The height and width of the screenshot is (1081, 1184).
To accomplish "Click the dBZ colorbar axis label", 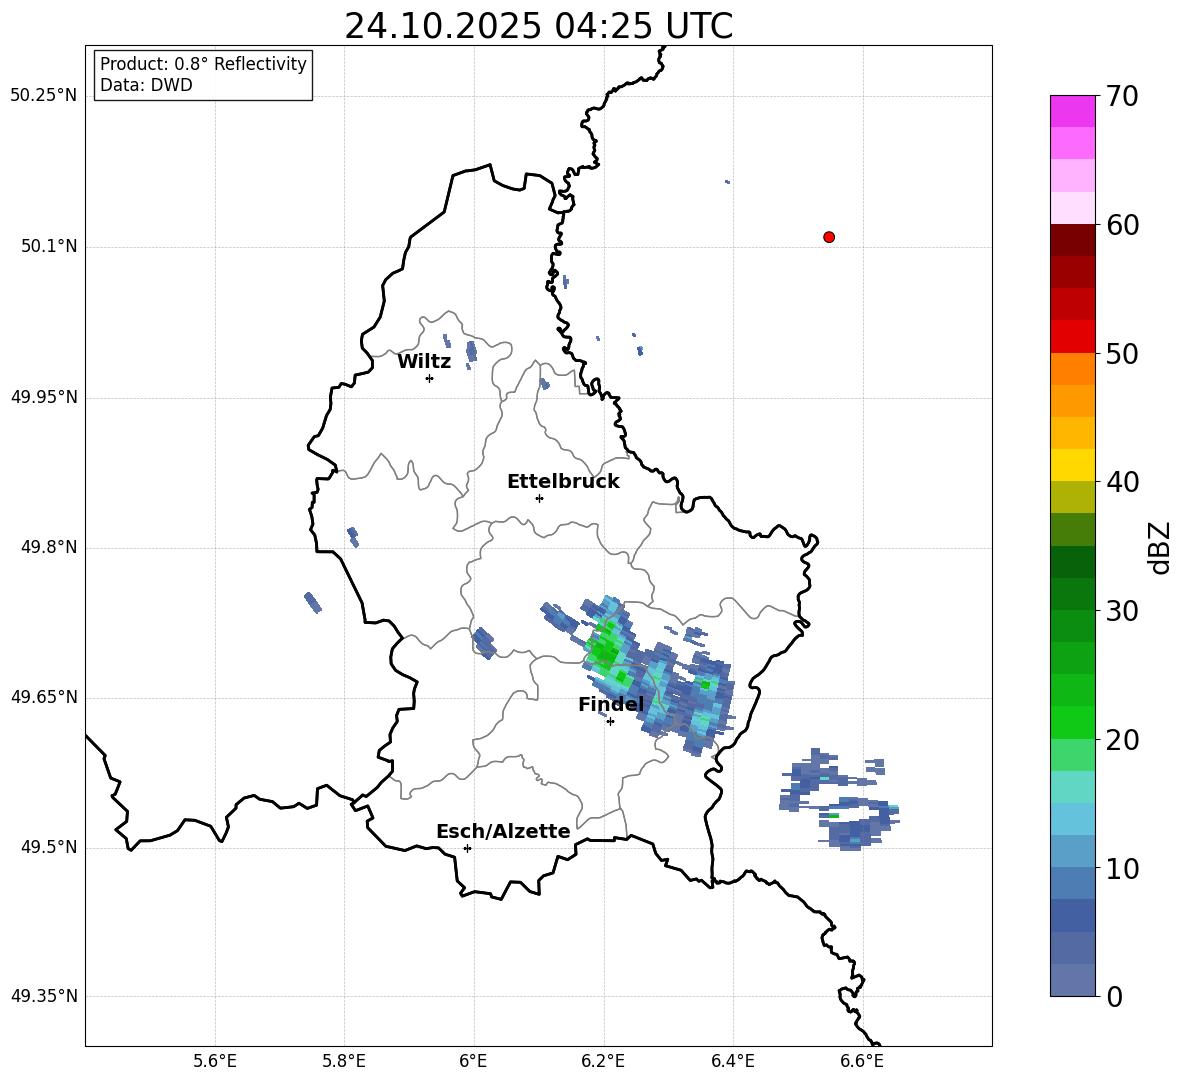I will pos(1159,547).
